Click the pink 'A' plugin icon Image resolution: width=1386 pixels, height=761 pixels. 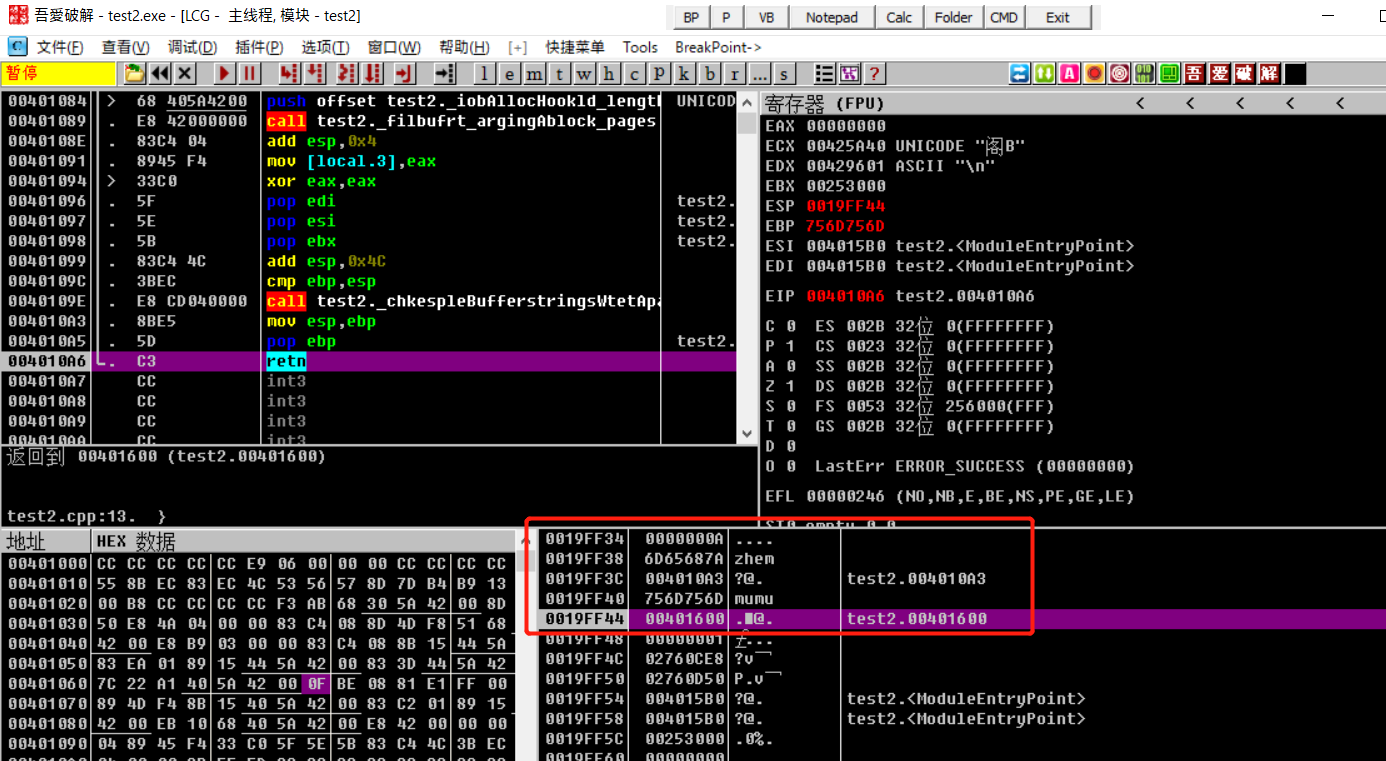click(1069, 74)
